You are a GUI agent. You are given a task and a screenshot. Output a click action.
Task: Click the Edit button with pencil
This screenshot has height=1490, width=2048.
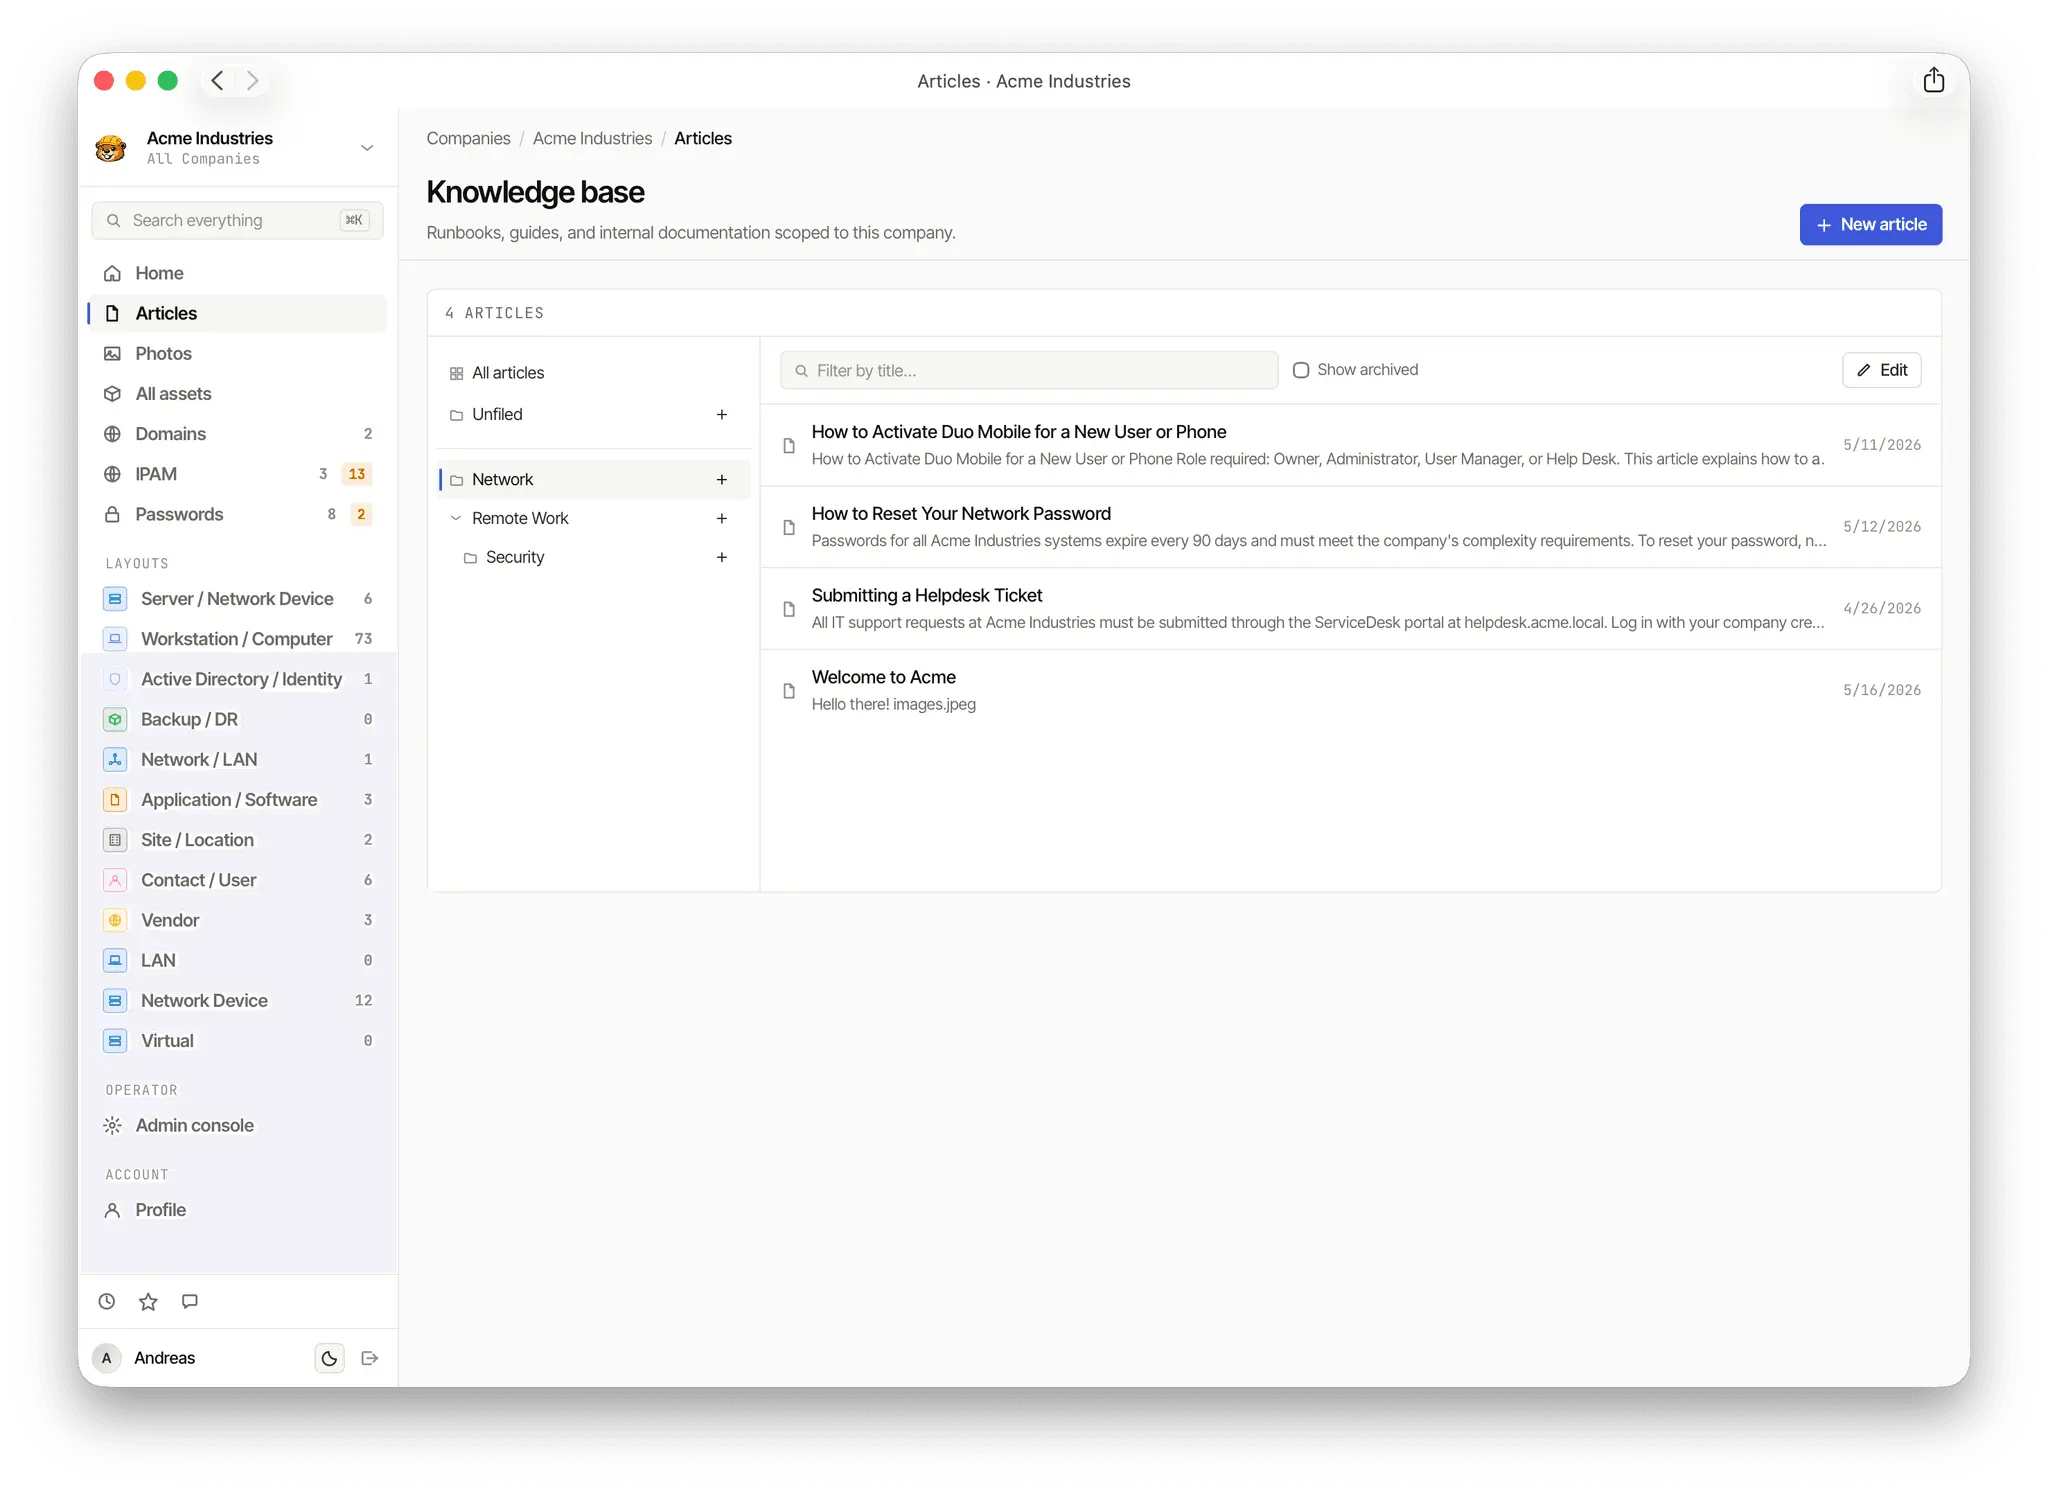click(x=1881, y=370)
